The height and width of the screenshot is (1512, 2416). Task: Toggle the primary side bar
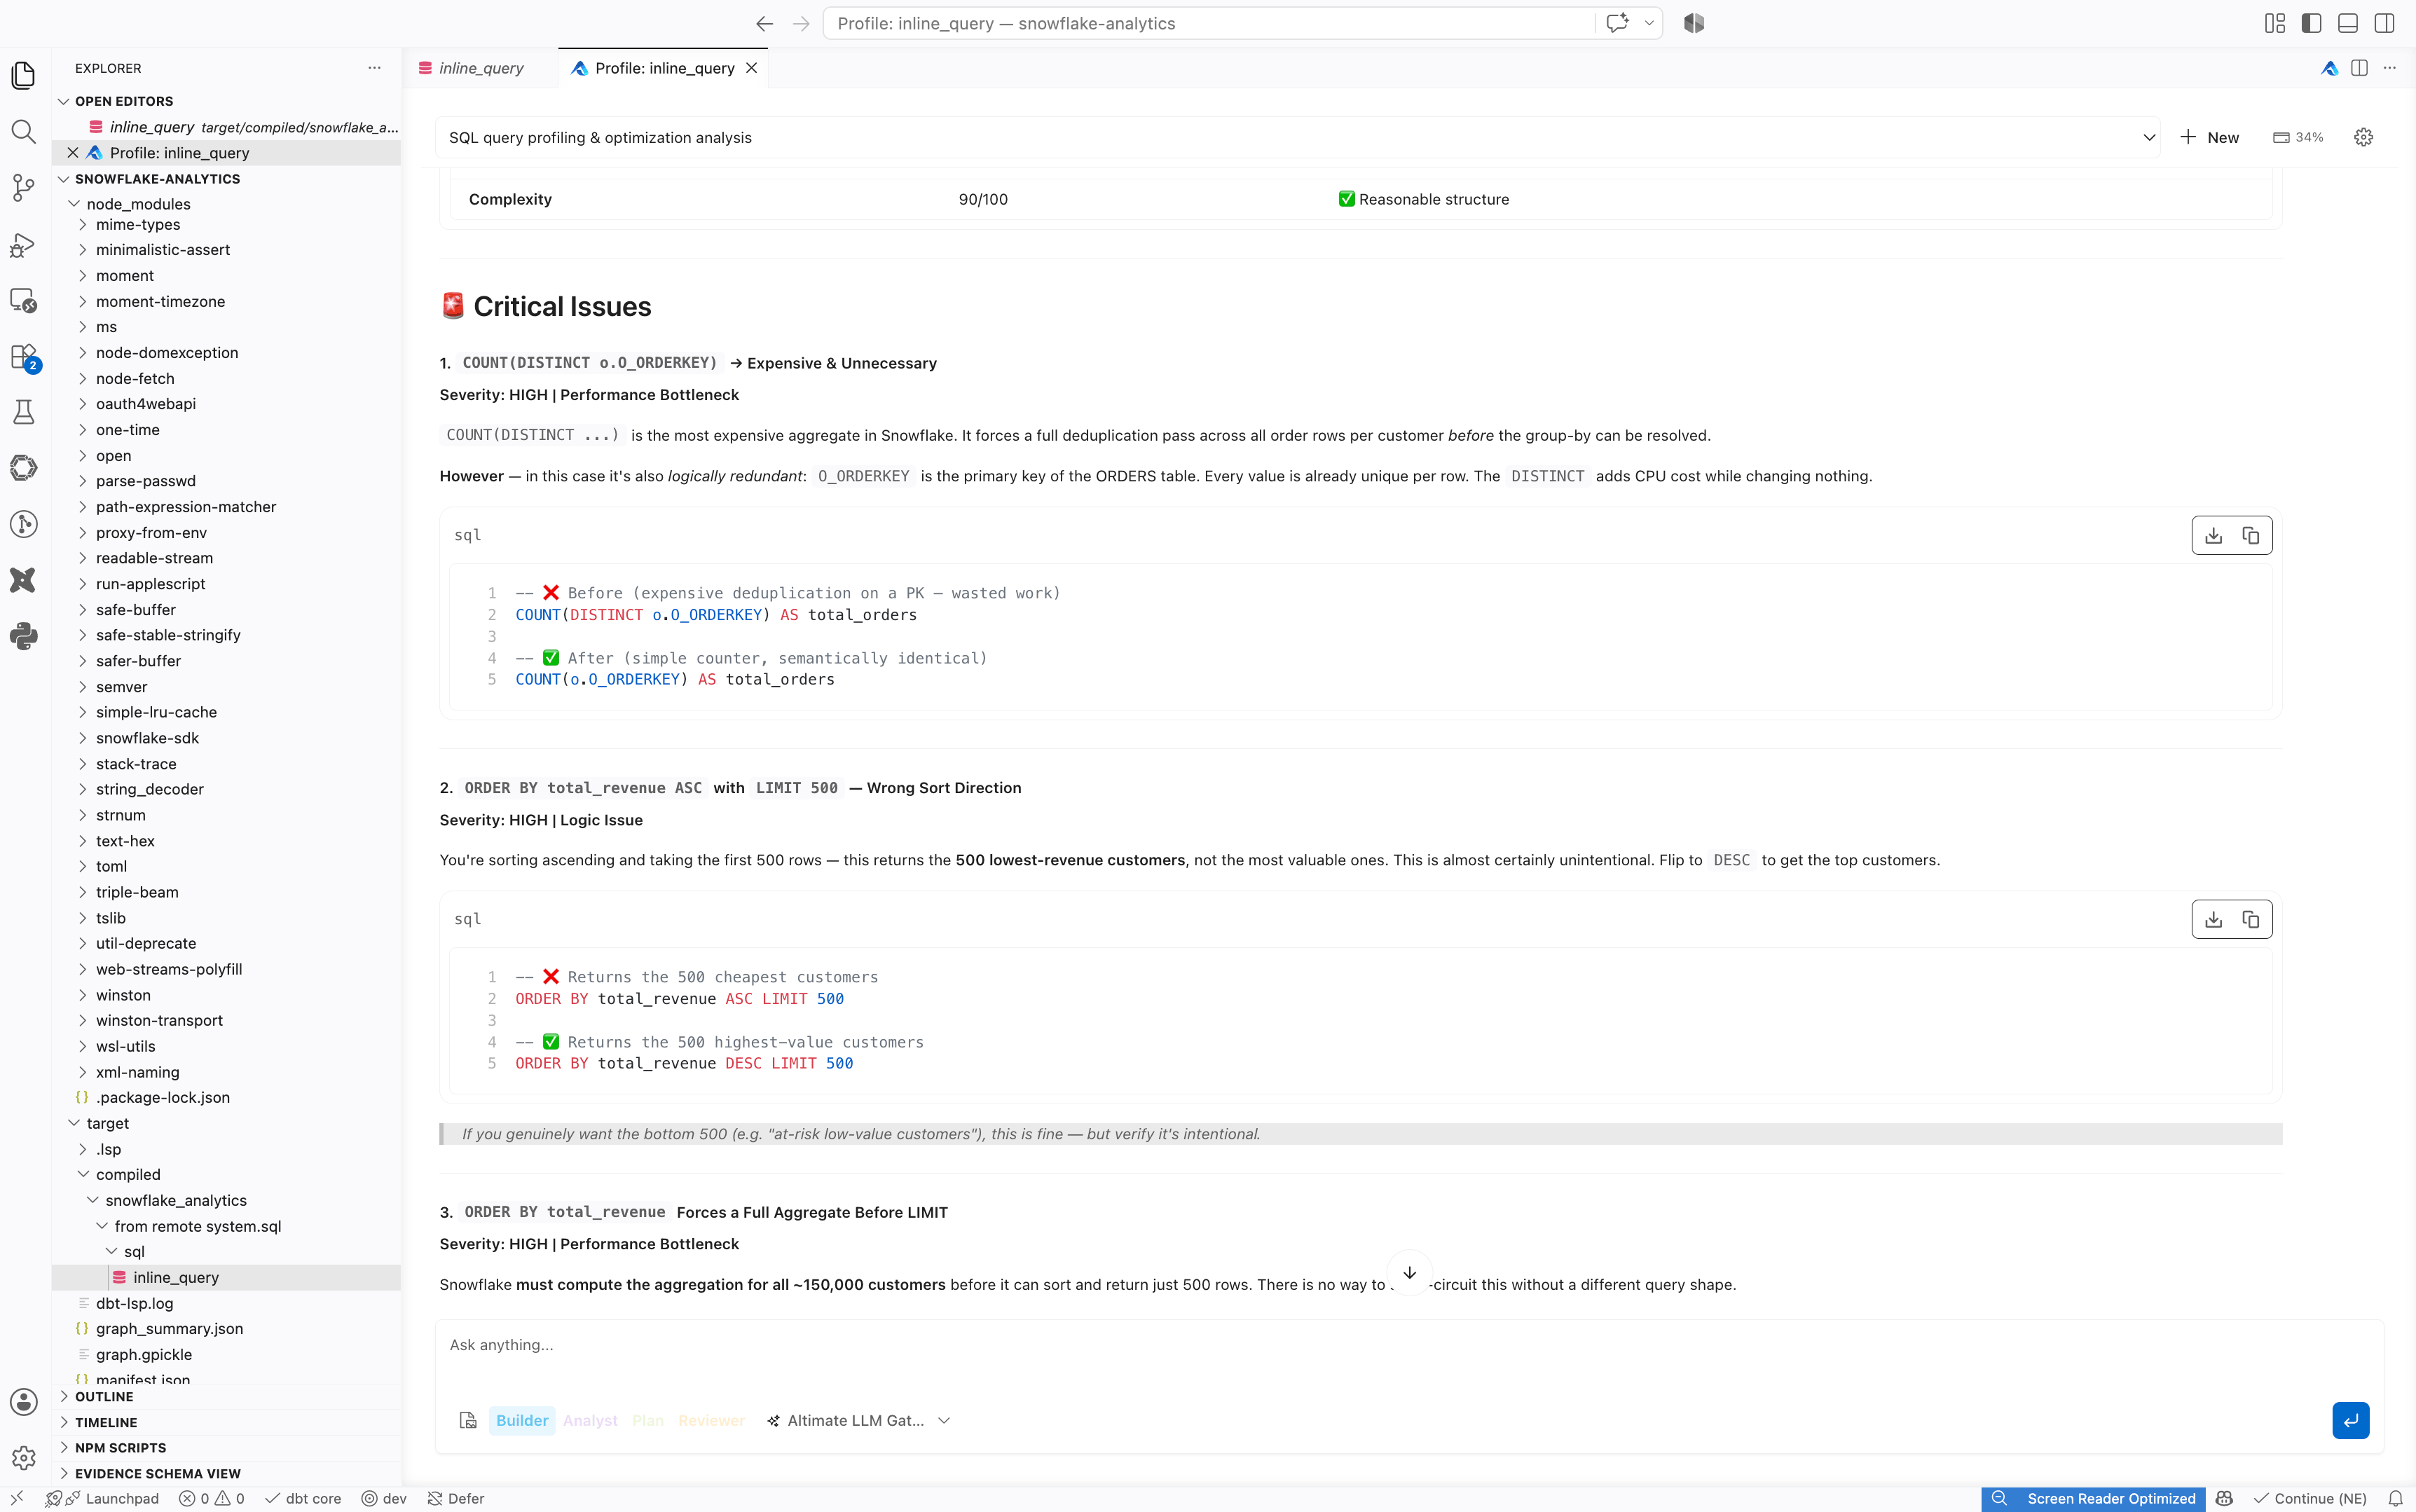click(2311, 23)
